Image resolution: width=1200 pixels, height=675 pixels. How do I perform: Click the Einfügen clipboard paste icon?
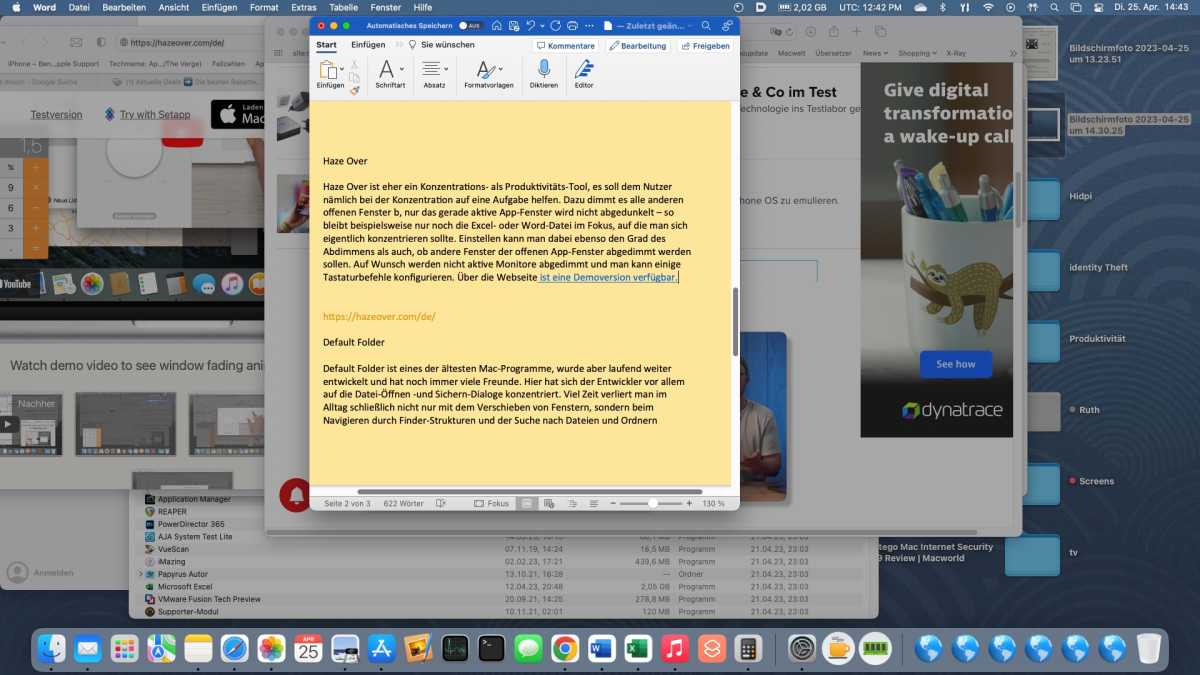click(x=328, y=69)
